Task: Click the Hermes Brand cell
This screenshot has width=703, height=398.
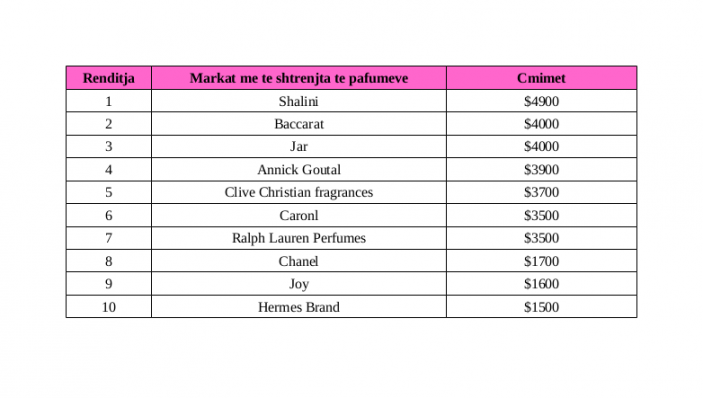Action: pos(299,307)
